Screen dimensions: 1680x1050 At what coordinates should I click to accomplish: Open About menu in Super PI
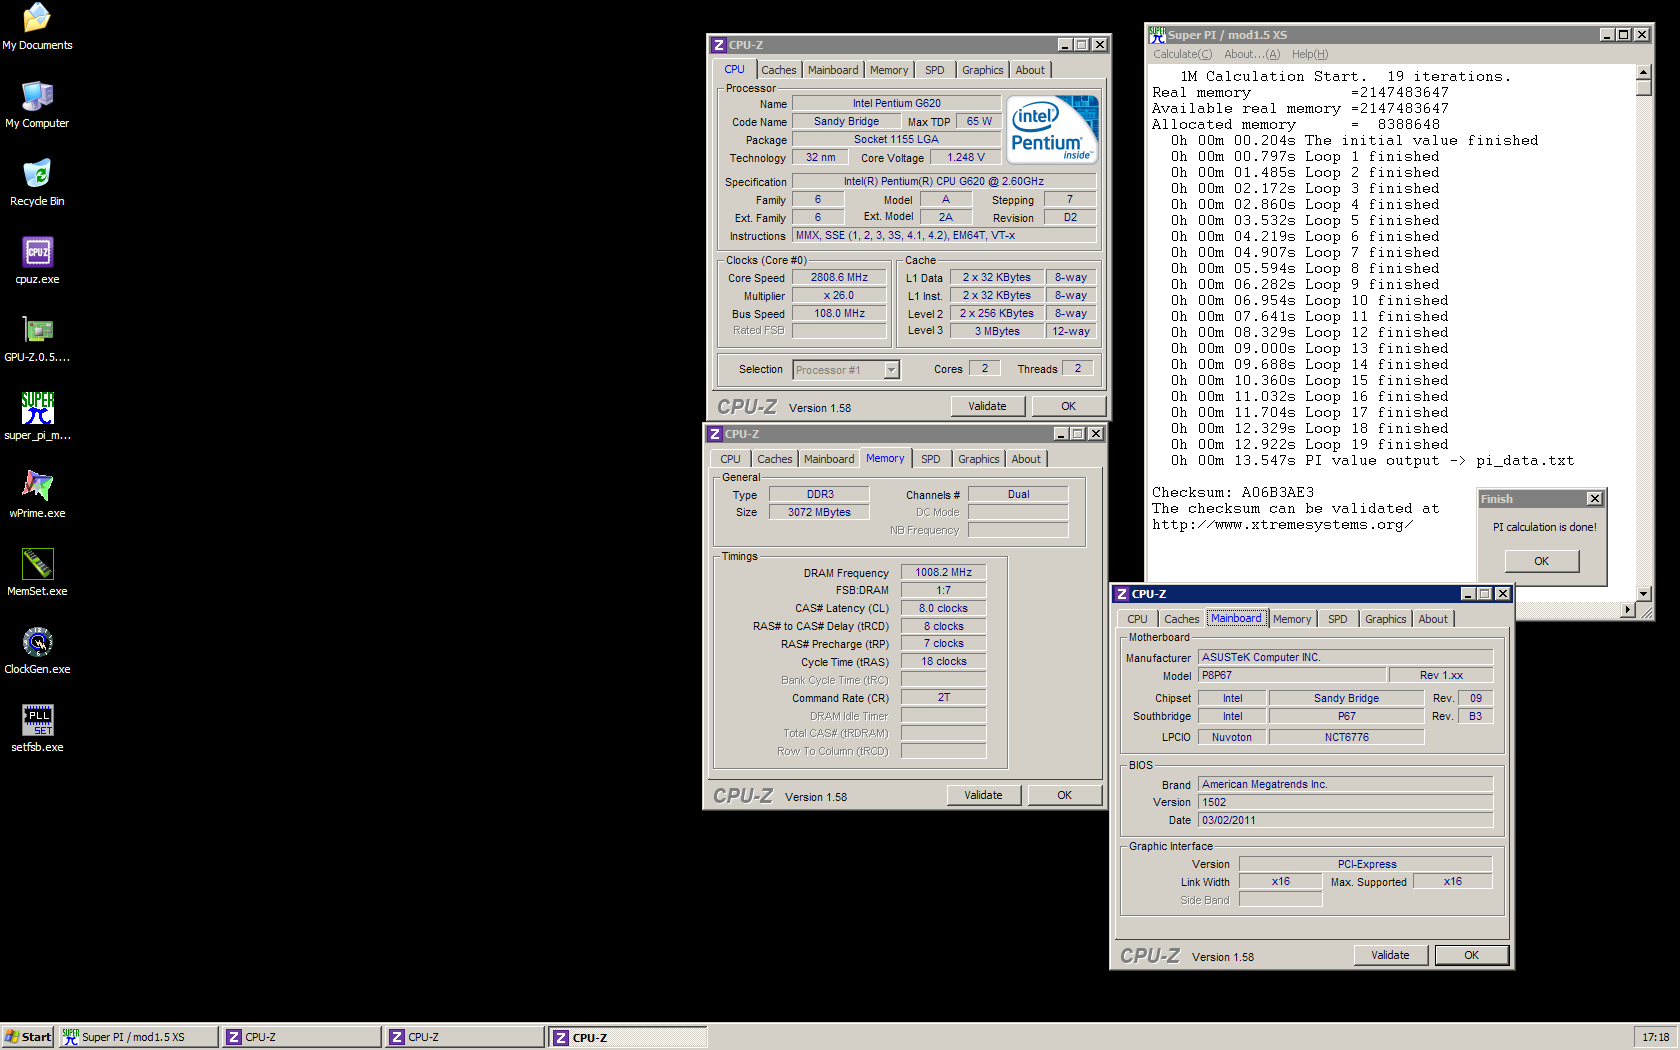[1251, 54]
